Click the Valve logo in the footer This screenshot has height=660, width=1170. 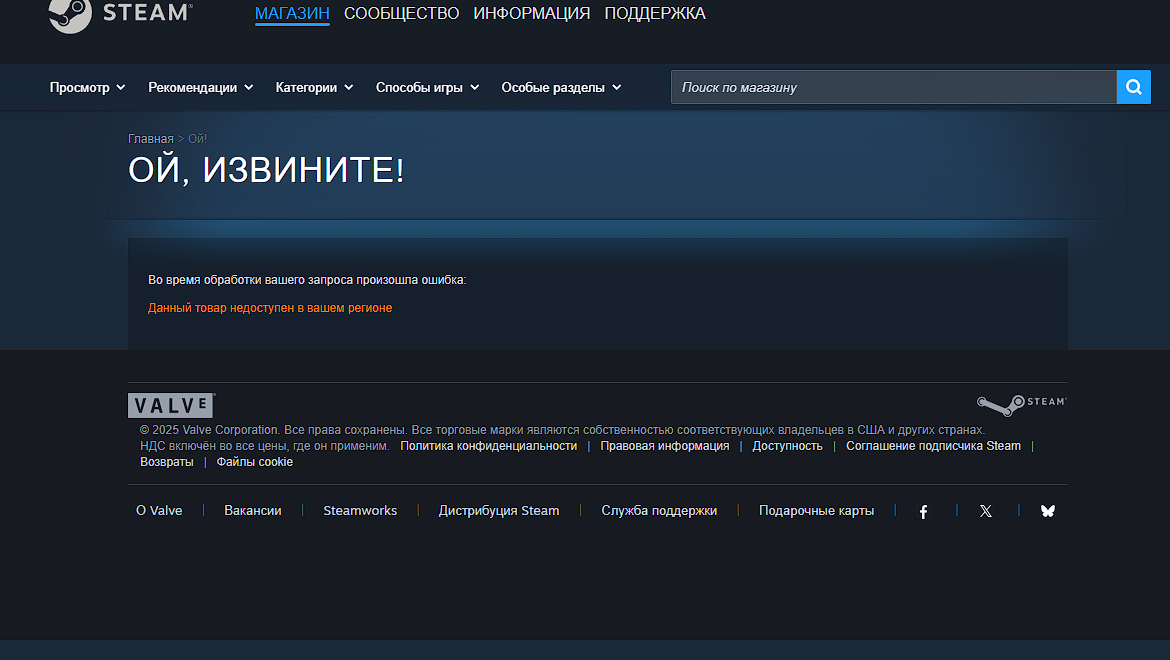[172, 406]
